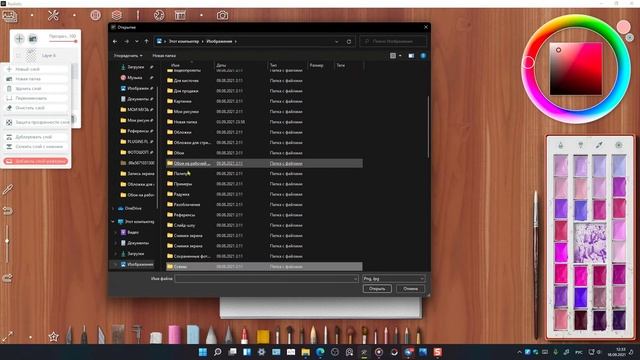The width and height of the screenshot is (640, 360).
Task: Click inside the red saturation square of color picker
Action: click(576, 69)
